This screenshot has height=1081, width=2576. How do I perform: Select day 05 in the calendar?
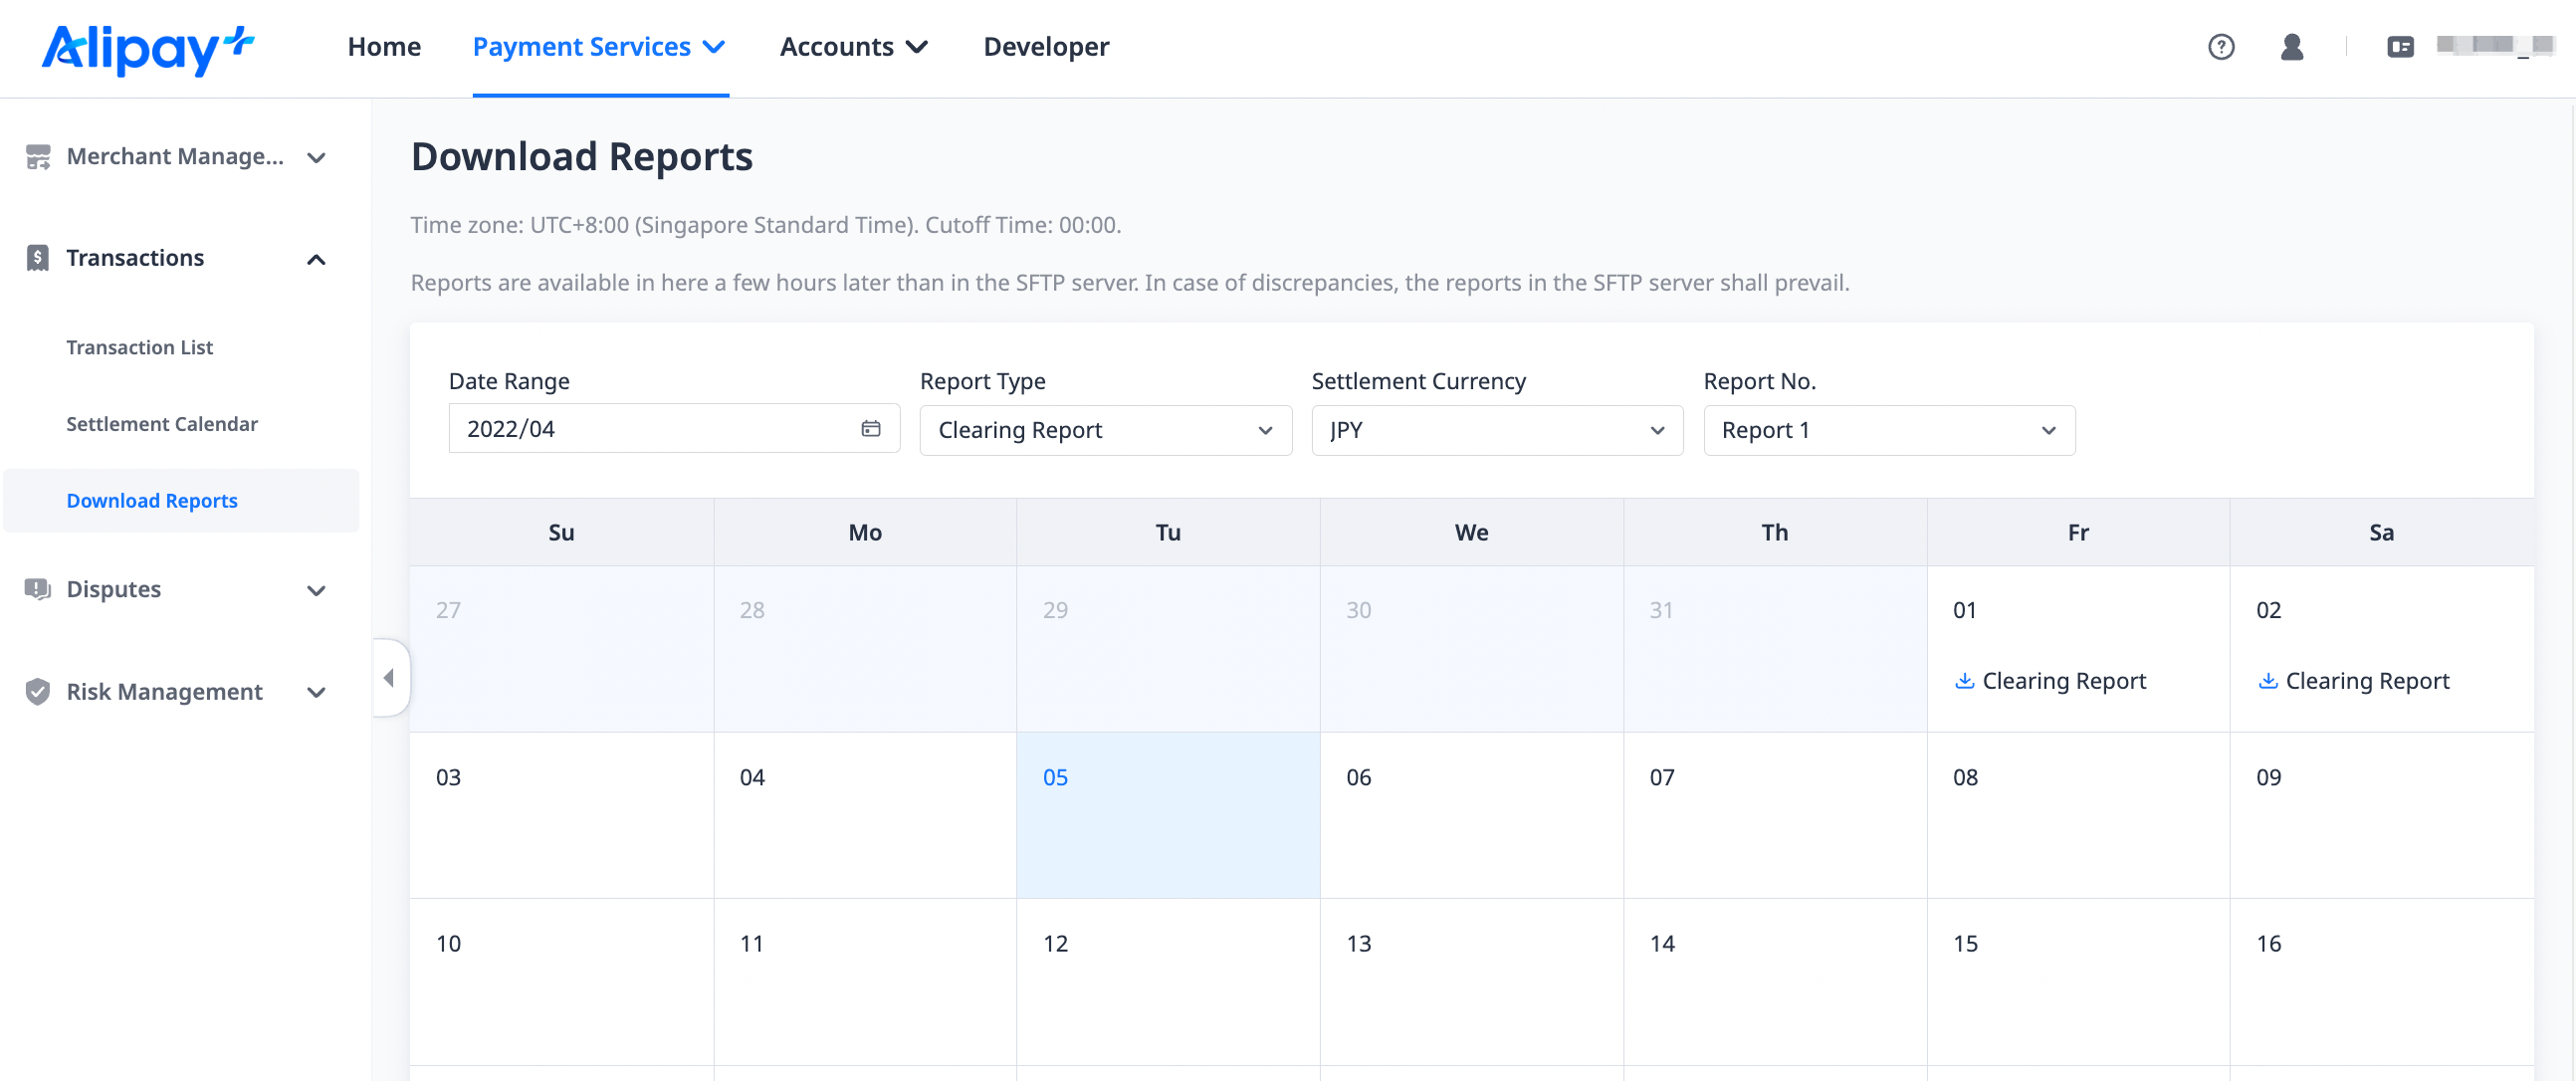[1167, 814]
